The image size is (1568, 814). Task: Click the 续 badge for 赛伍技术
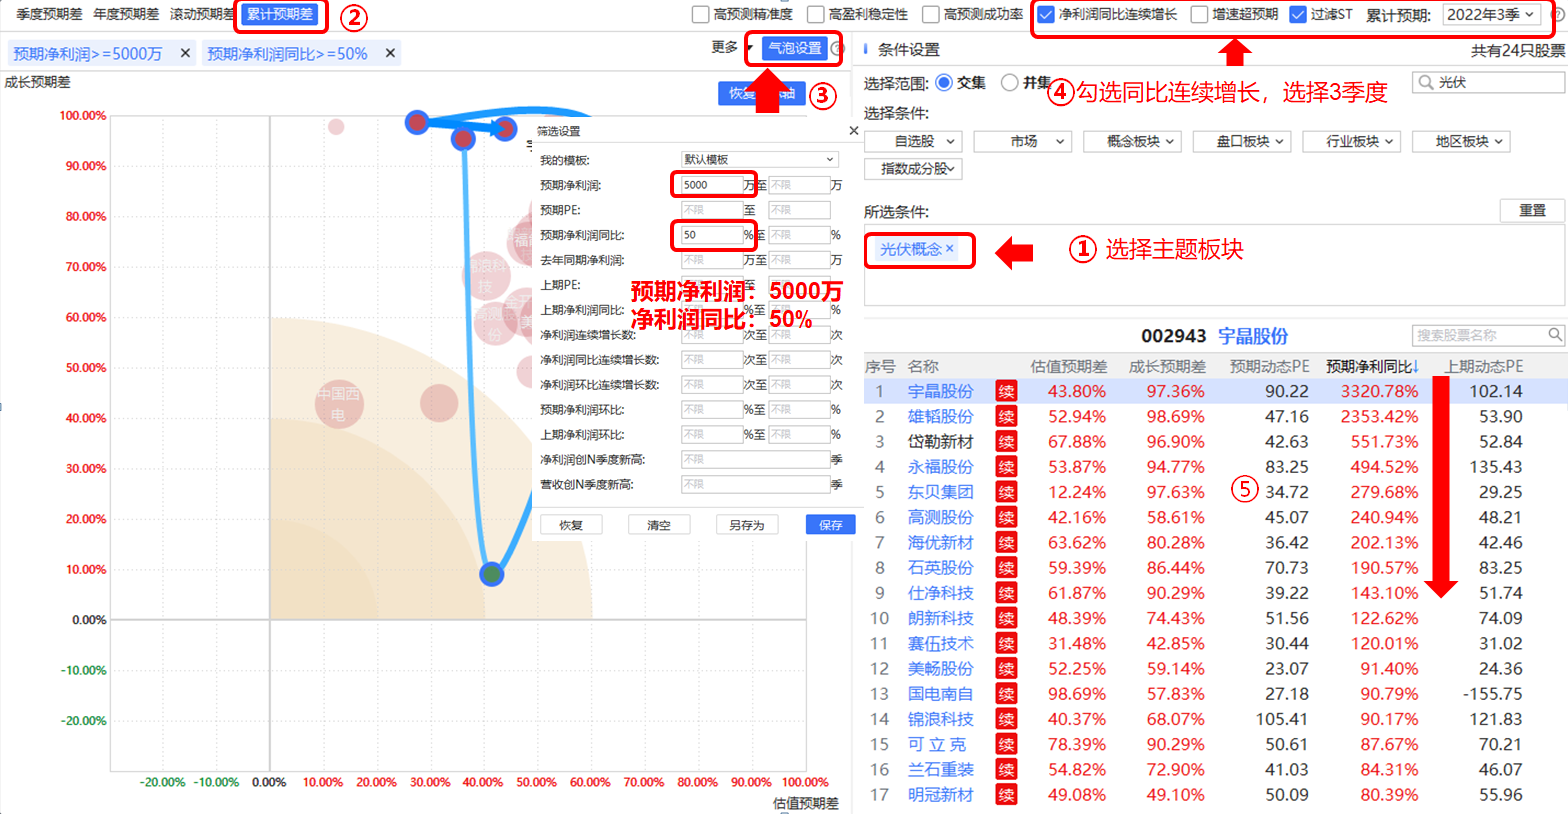[x=1006, y=644]
